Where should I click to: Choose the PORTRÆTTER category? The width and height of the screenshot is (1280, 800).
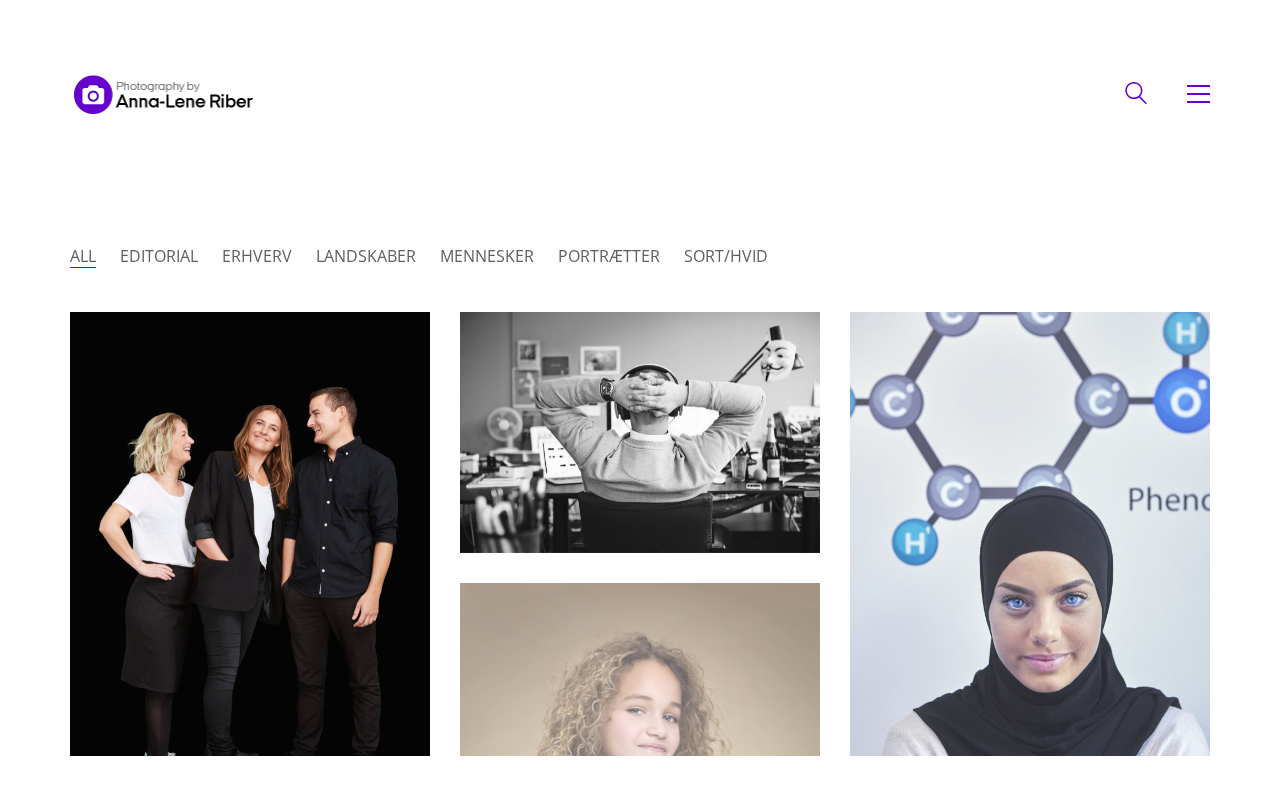point(609,256)
